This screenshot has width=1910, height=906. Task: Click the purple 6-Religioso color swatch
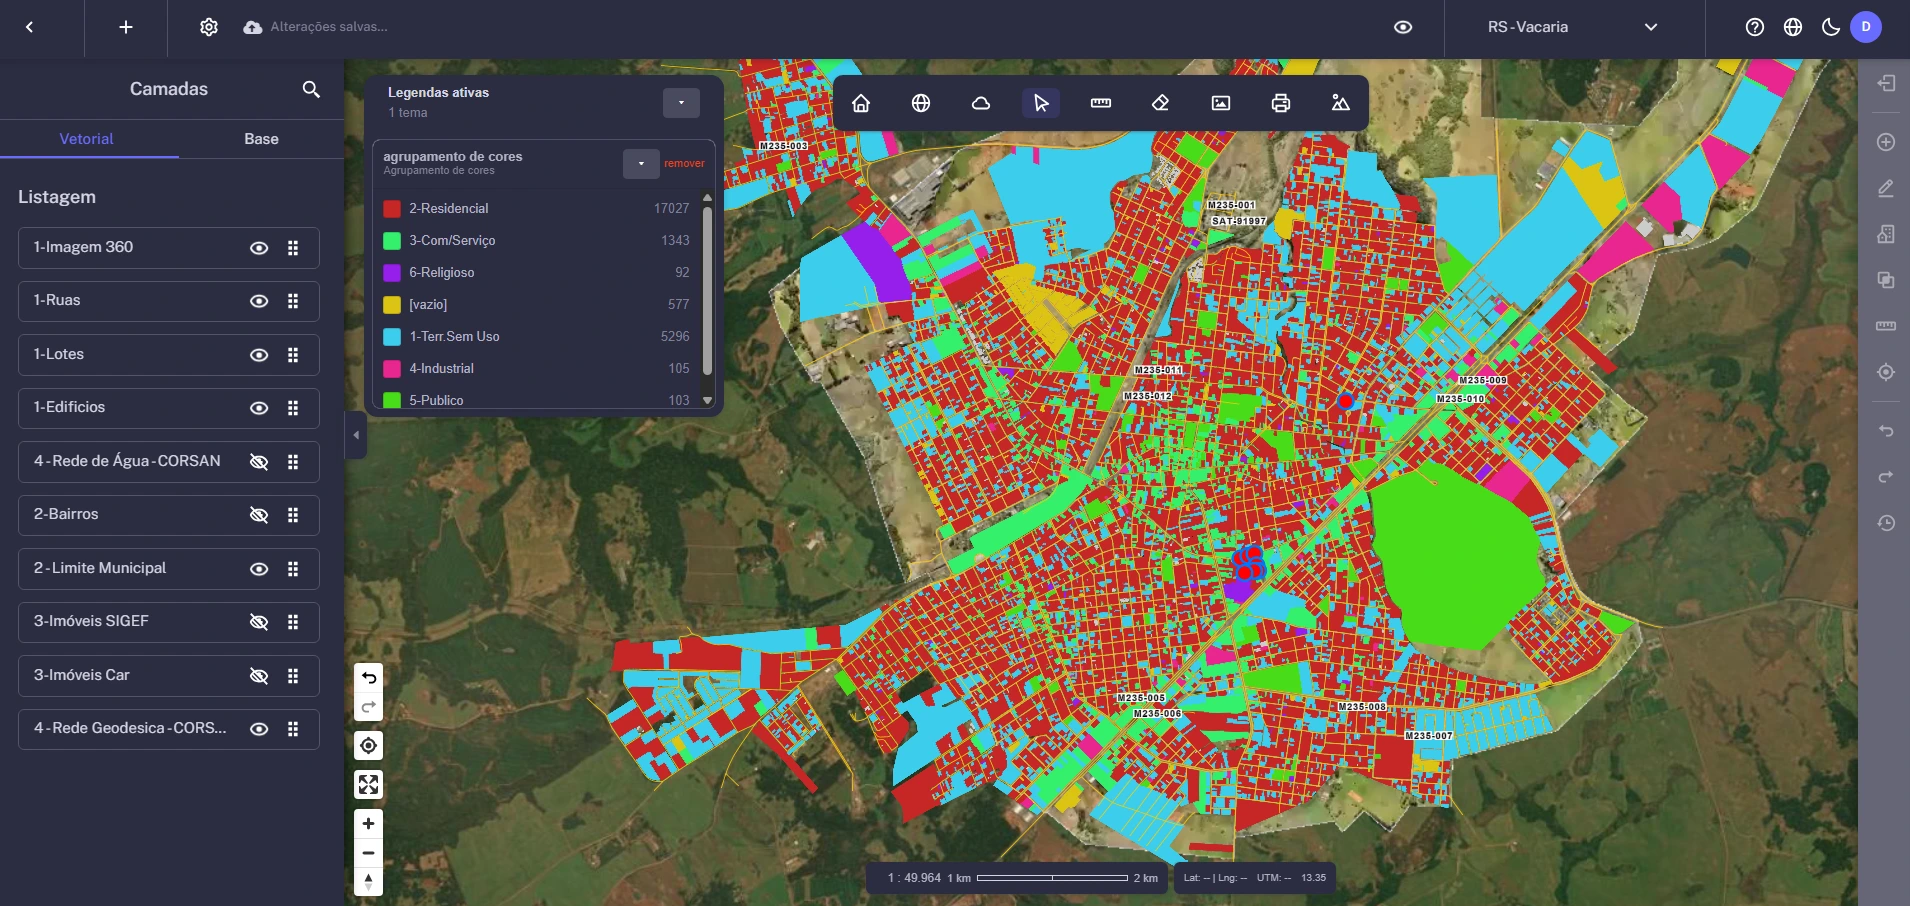tap(392, 273)
